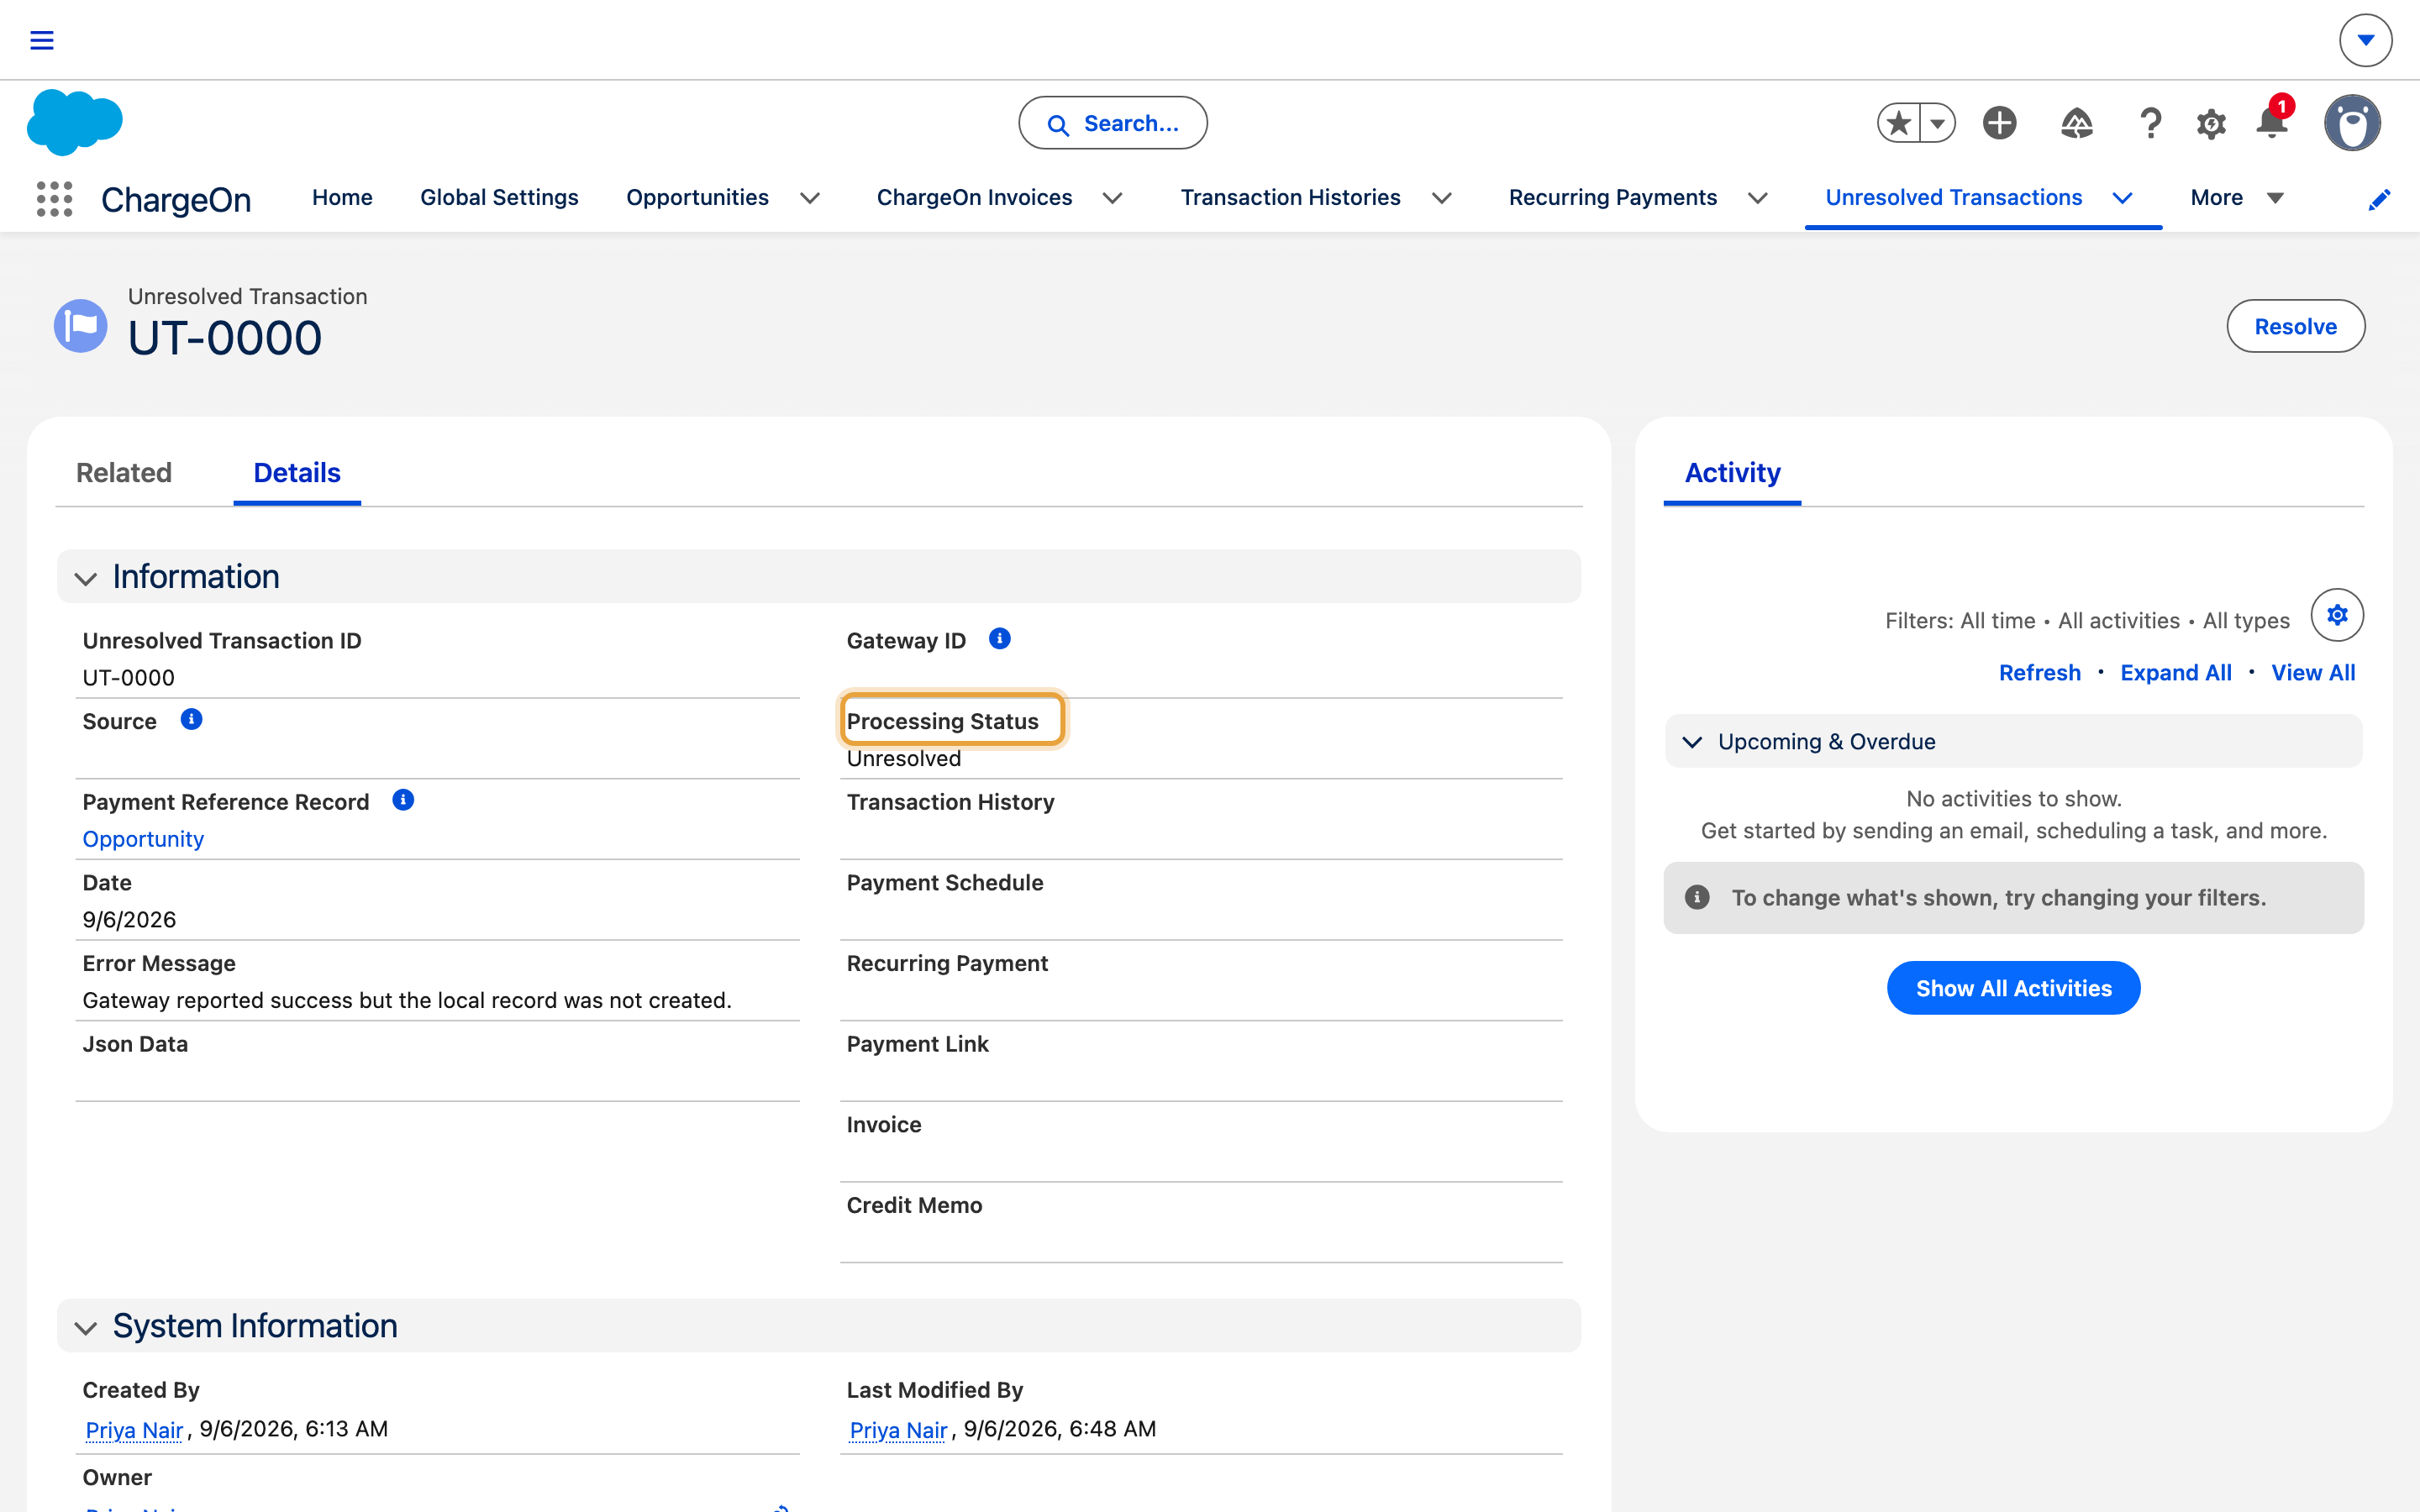The height and width of the screenshot is (1512, 2420).
Task: Click the Resolve button
Action: [2295, 326]
